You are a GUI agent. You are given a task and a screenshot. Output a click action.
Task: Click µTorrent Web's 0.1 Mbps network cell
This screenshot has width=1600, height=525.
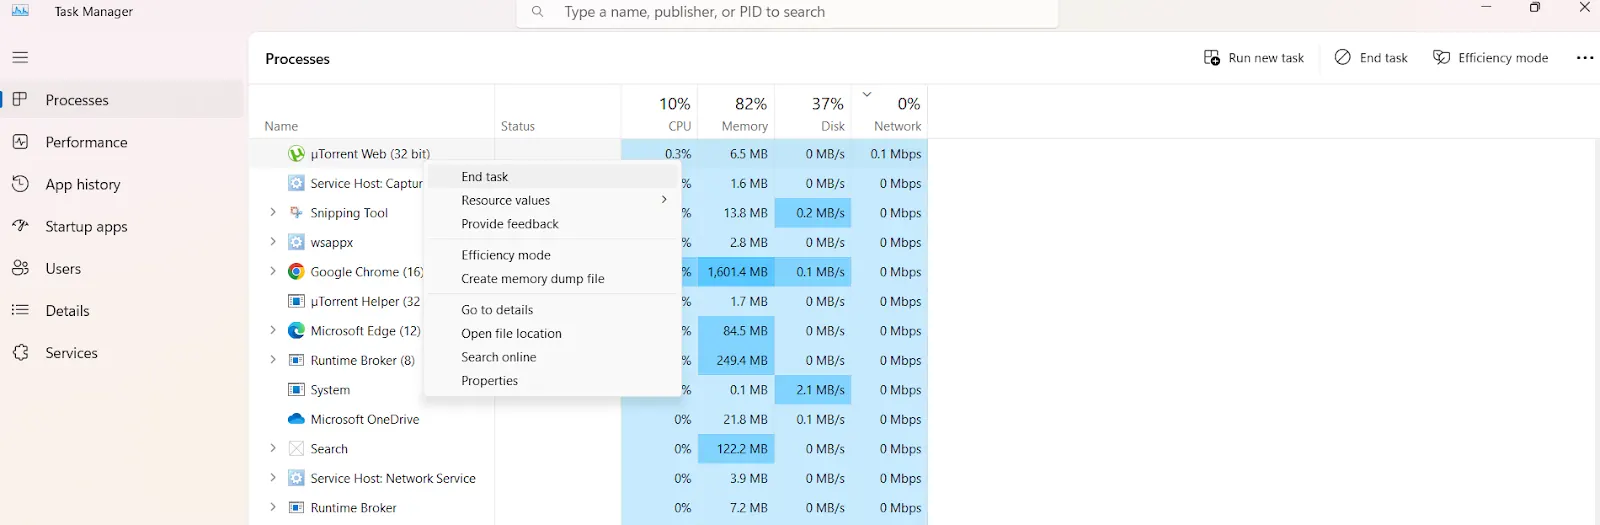point(890,154)
